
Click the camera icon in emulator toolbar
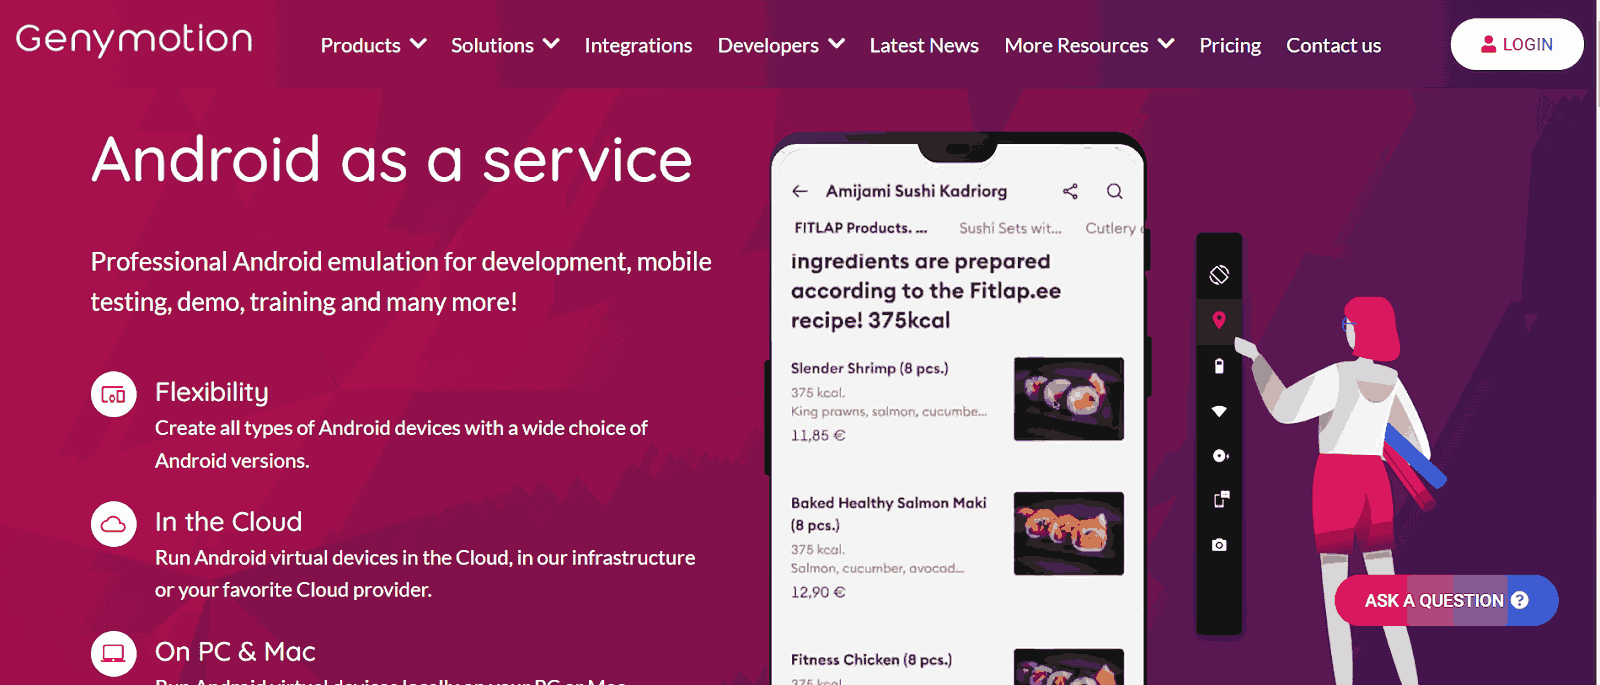[1219, 545]
